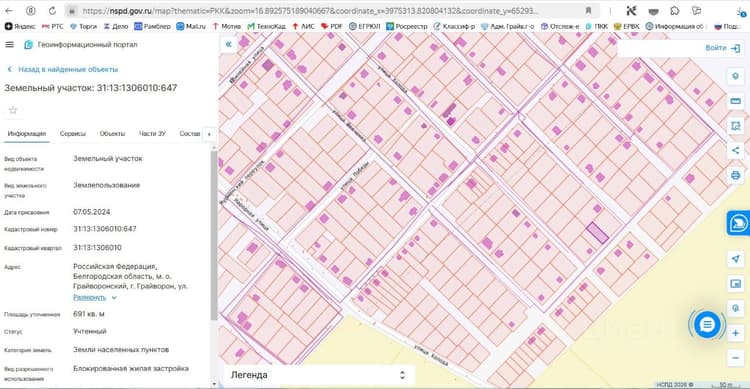Open browser extensions puzzle icon
This screenshot has height=389, width=750.
[x=675, y=11]
